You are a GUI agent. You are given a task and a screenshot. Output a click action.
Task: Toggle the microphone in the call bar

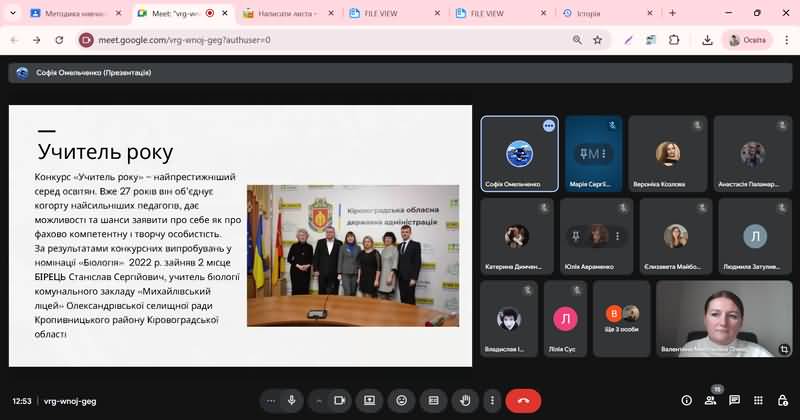point(292,400)
